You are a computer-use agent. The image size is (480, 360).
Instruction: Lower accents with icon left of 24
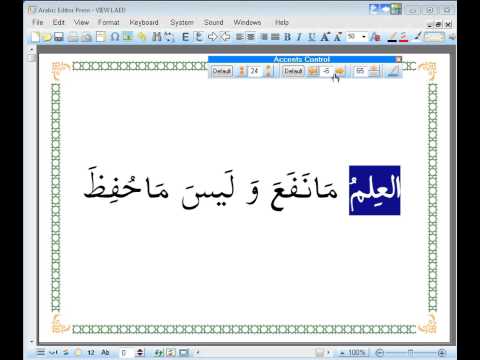[x=242, y=71]
